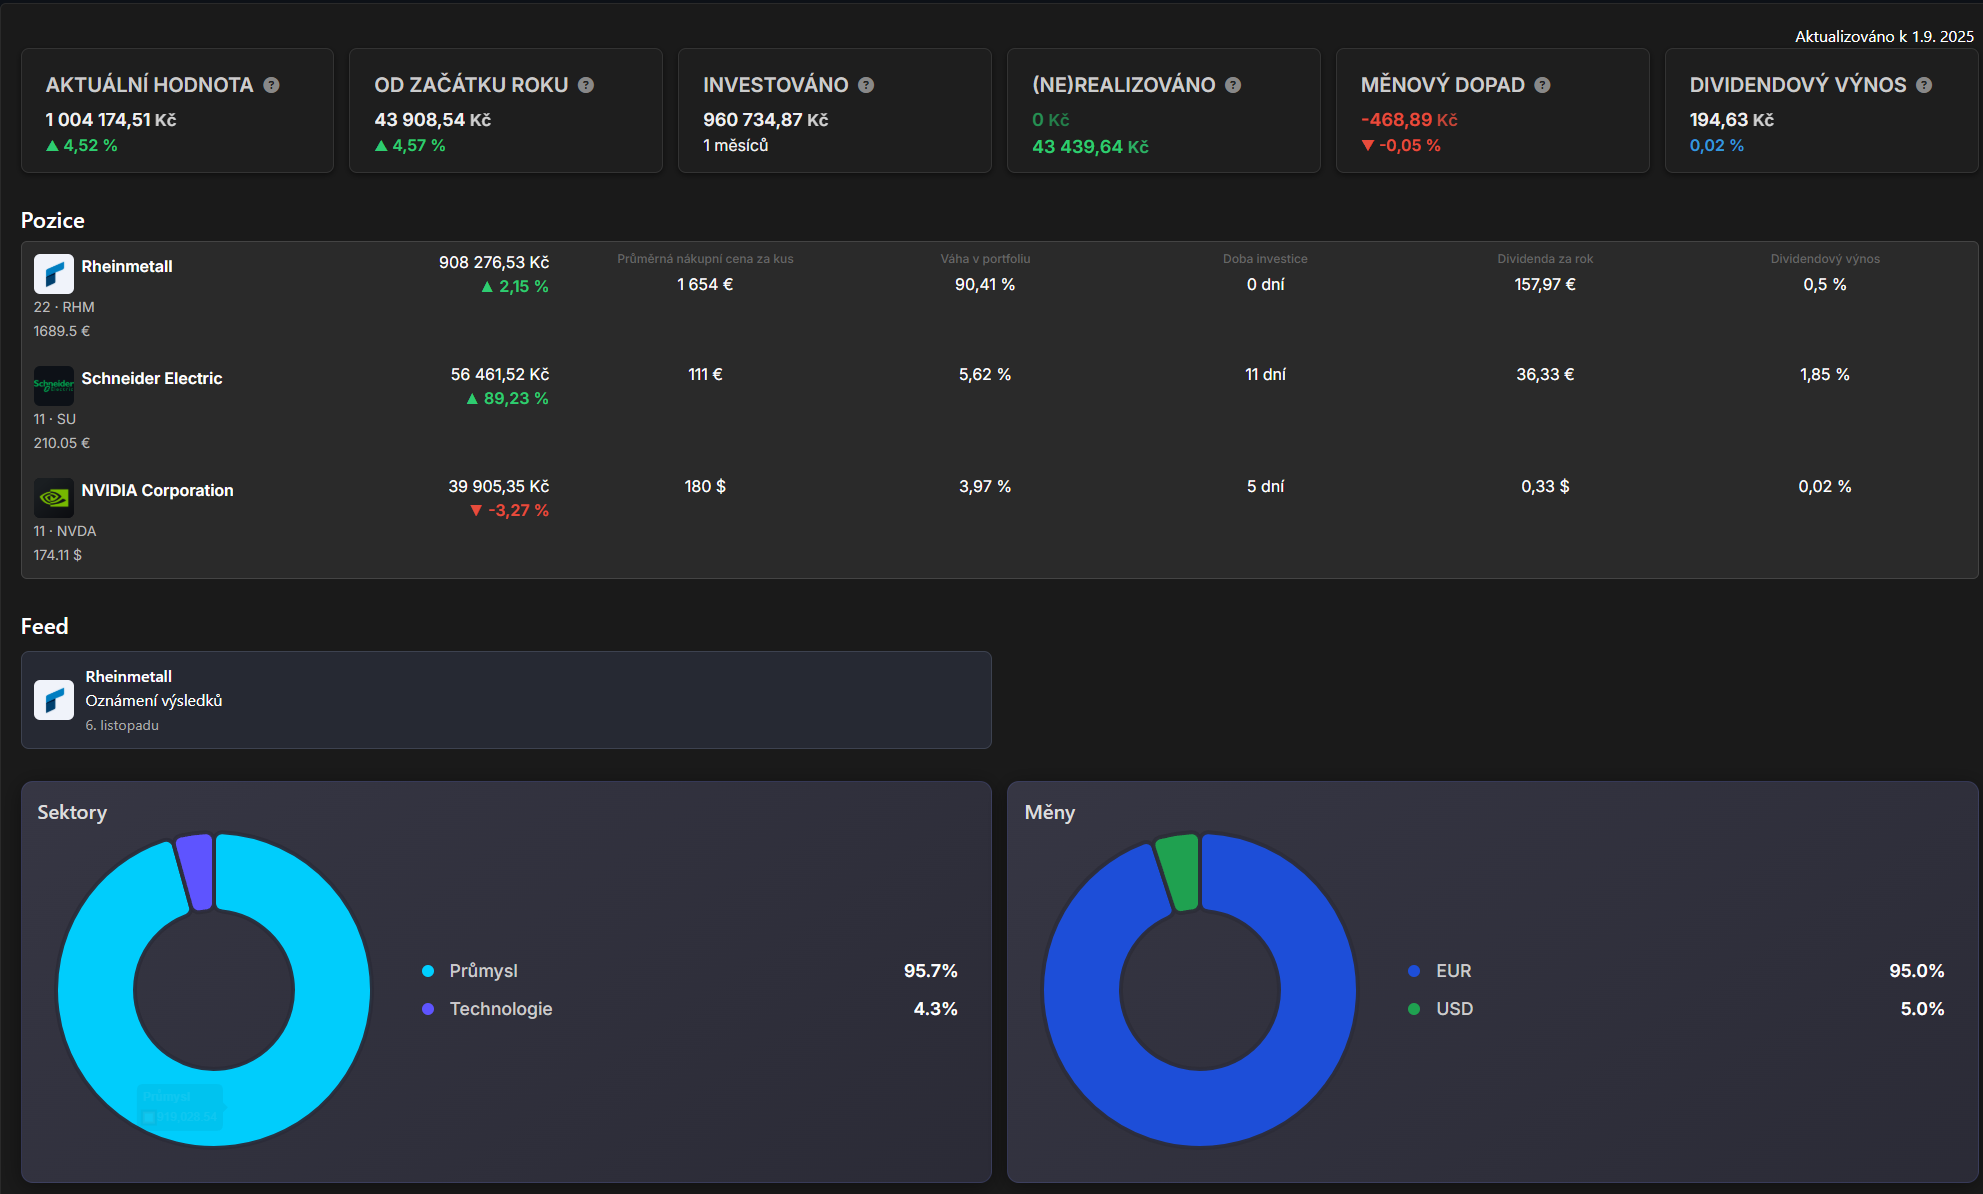Open the NVIDIA Corporation position
This screenshot has width=1983, height=1194.
coord(157,490)
